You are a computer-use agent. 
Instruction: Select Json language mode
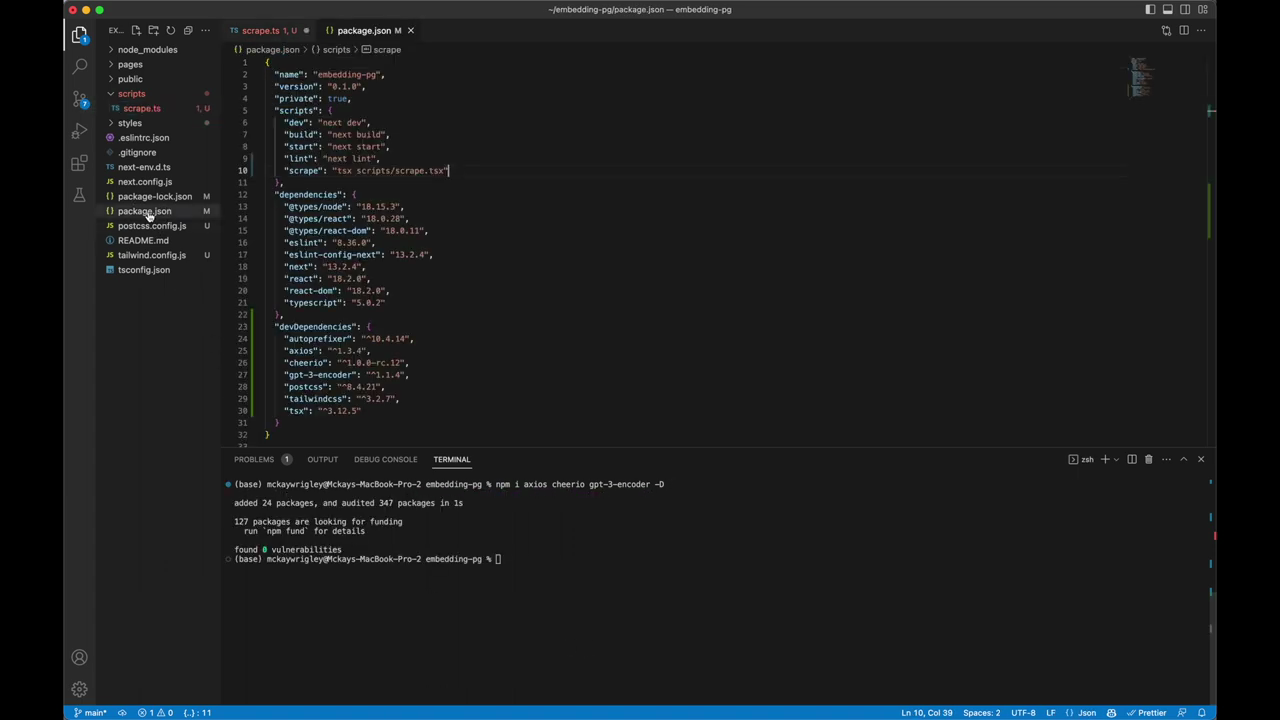point(1081,713)
